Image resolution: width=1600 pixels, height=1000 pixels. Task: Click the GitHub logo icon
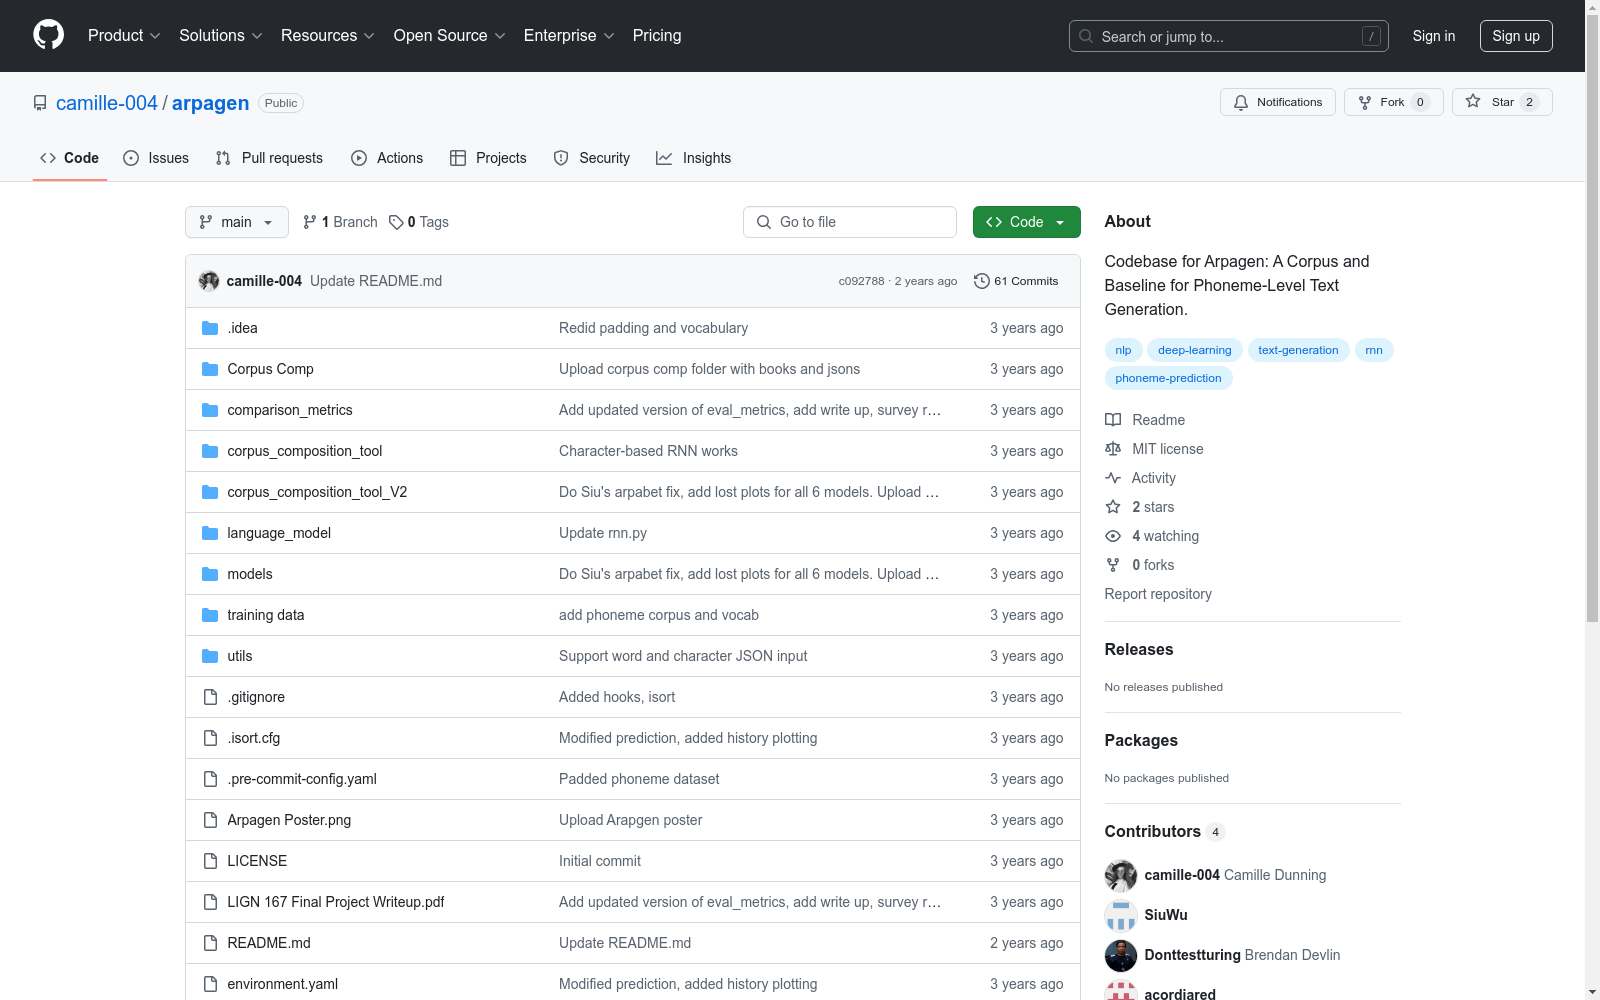(x=48, y=35)
